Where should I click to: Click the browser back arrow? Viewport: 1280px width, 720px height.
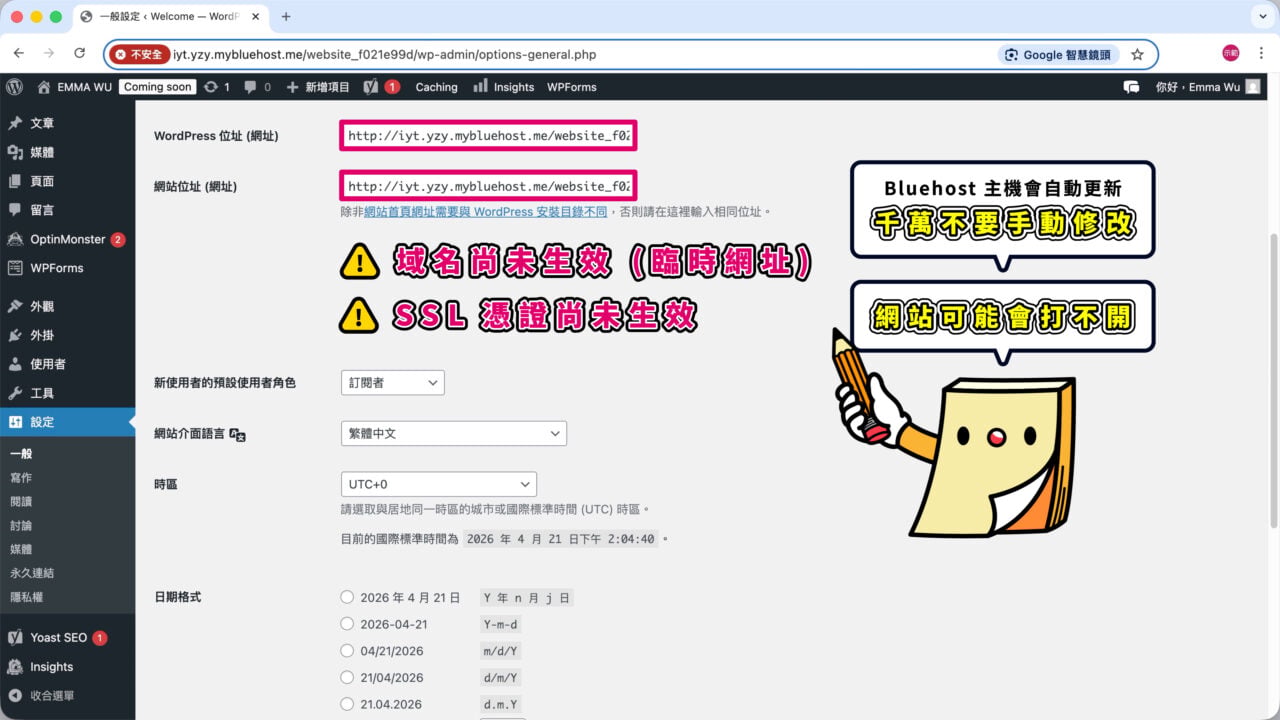point(19,54)
